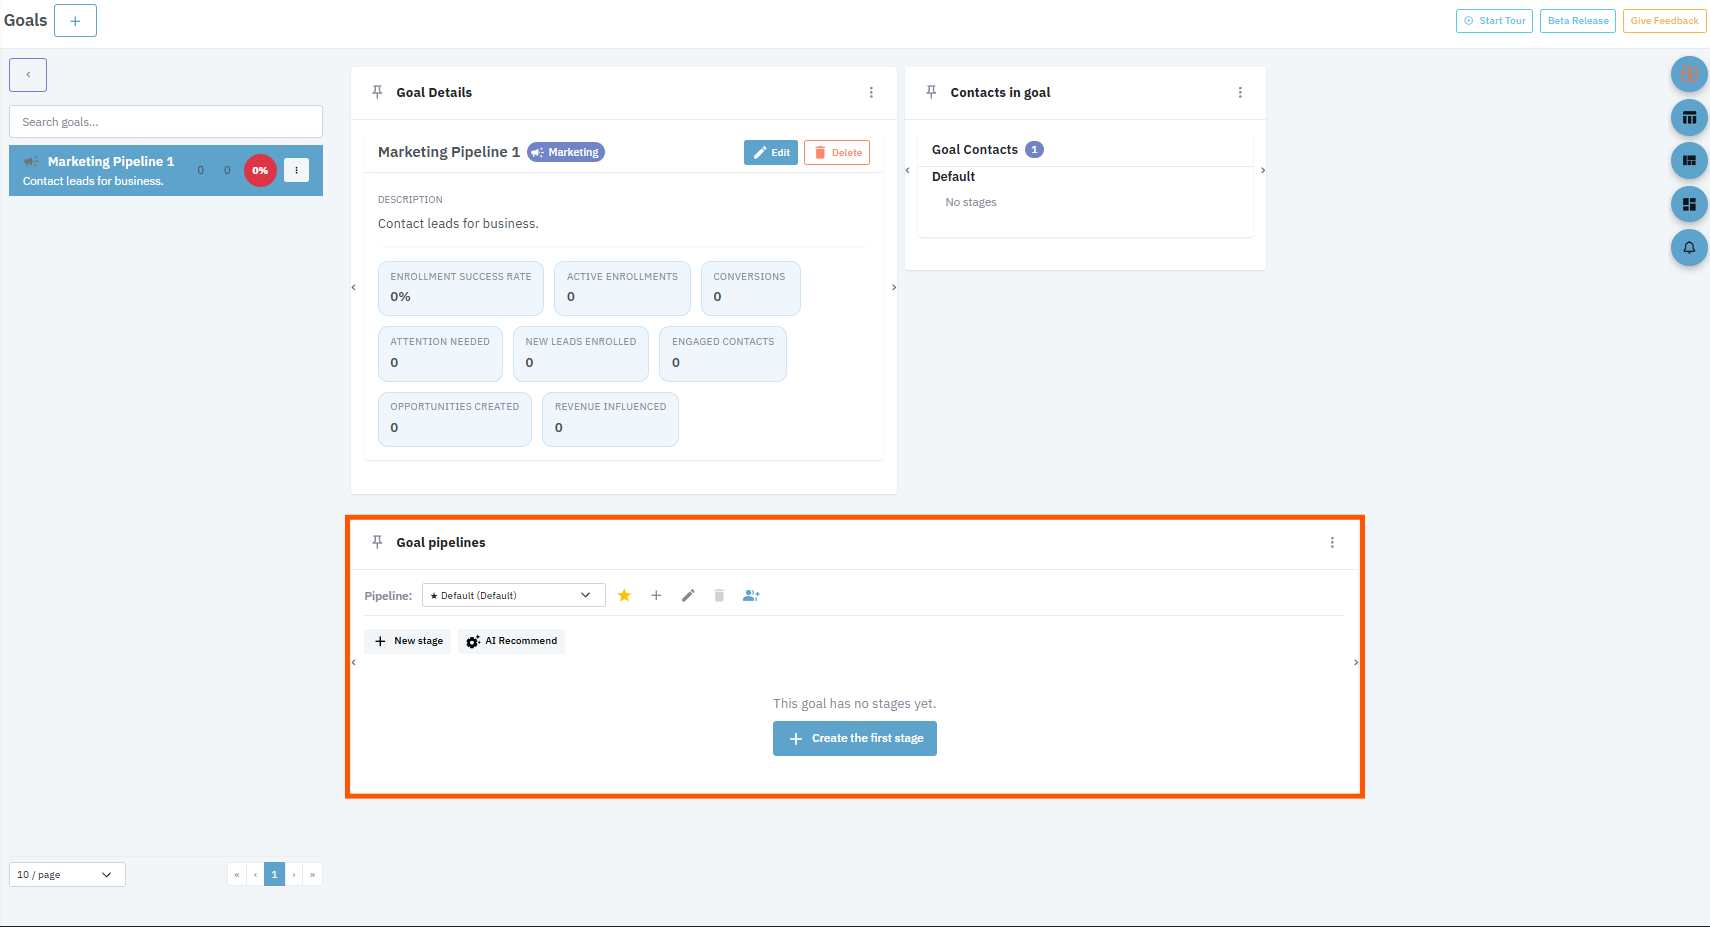Click the red 0% progress badge
The height and width of the screenshot is (927, 1710).
[260, 171]
